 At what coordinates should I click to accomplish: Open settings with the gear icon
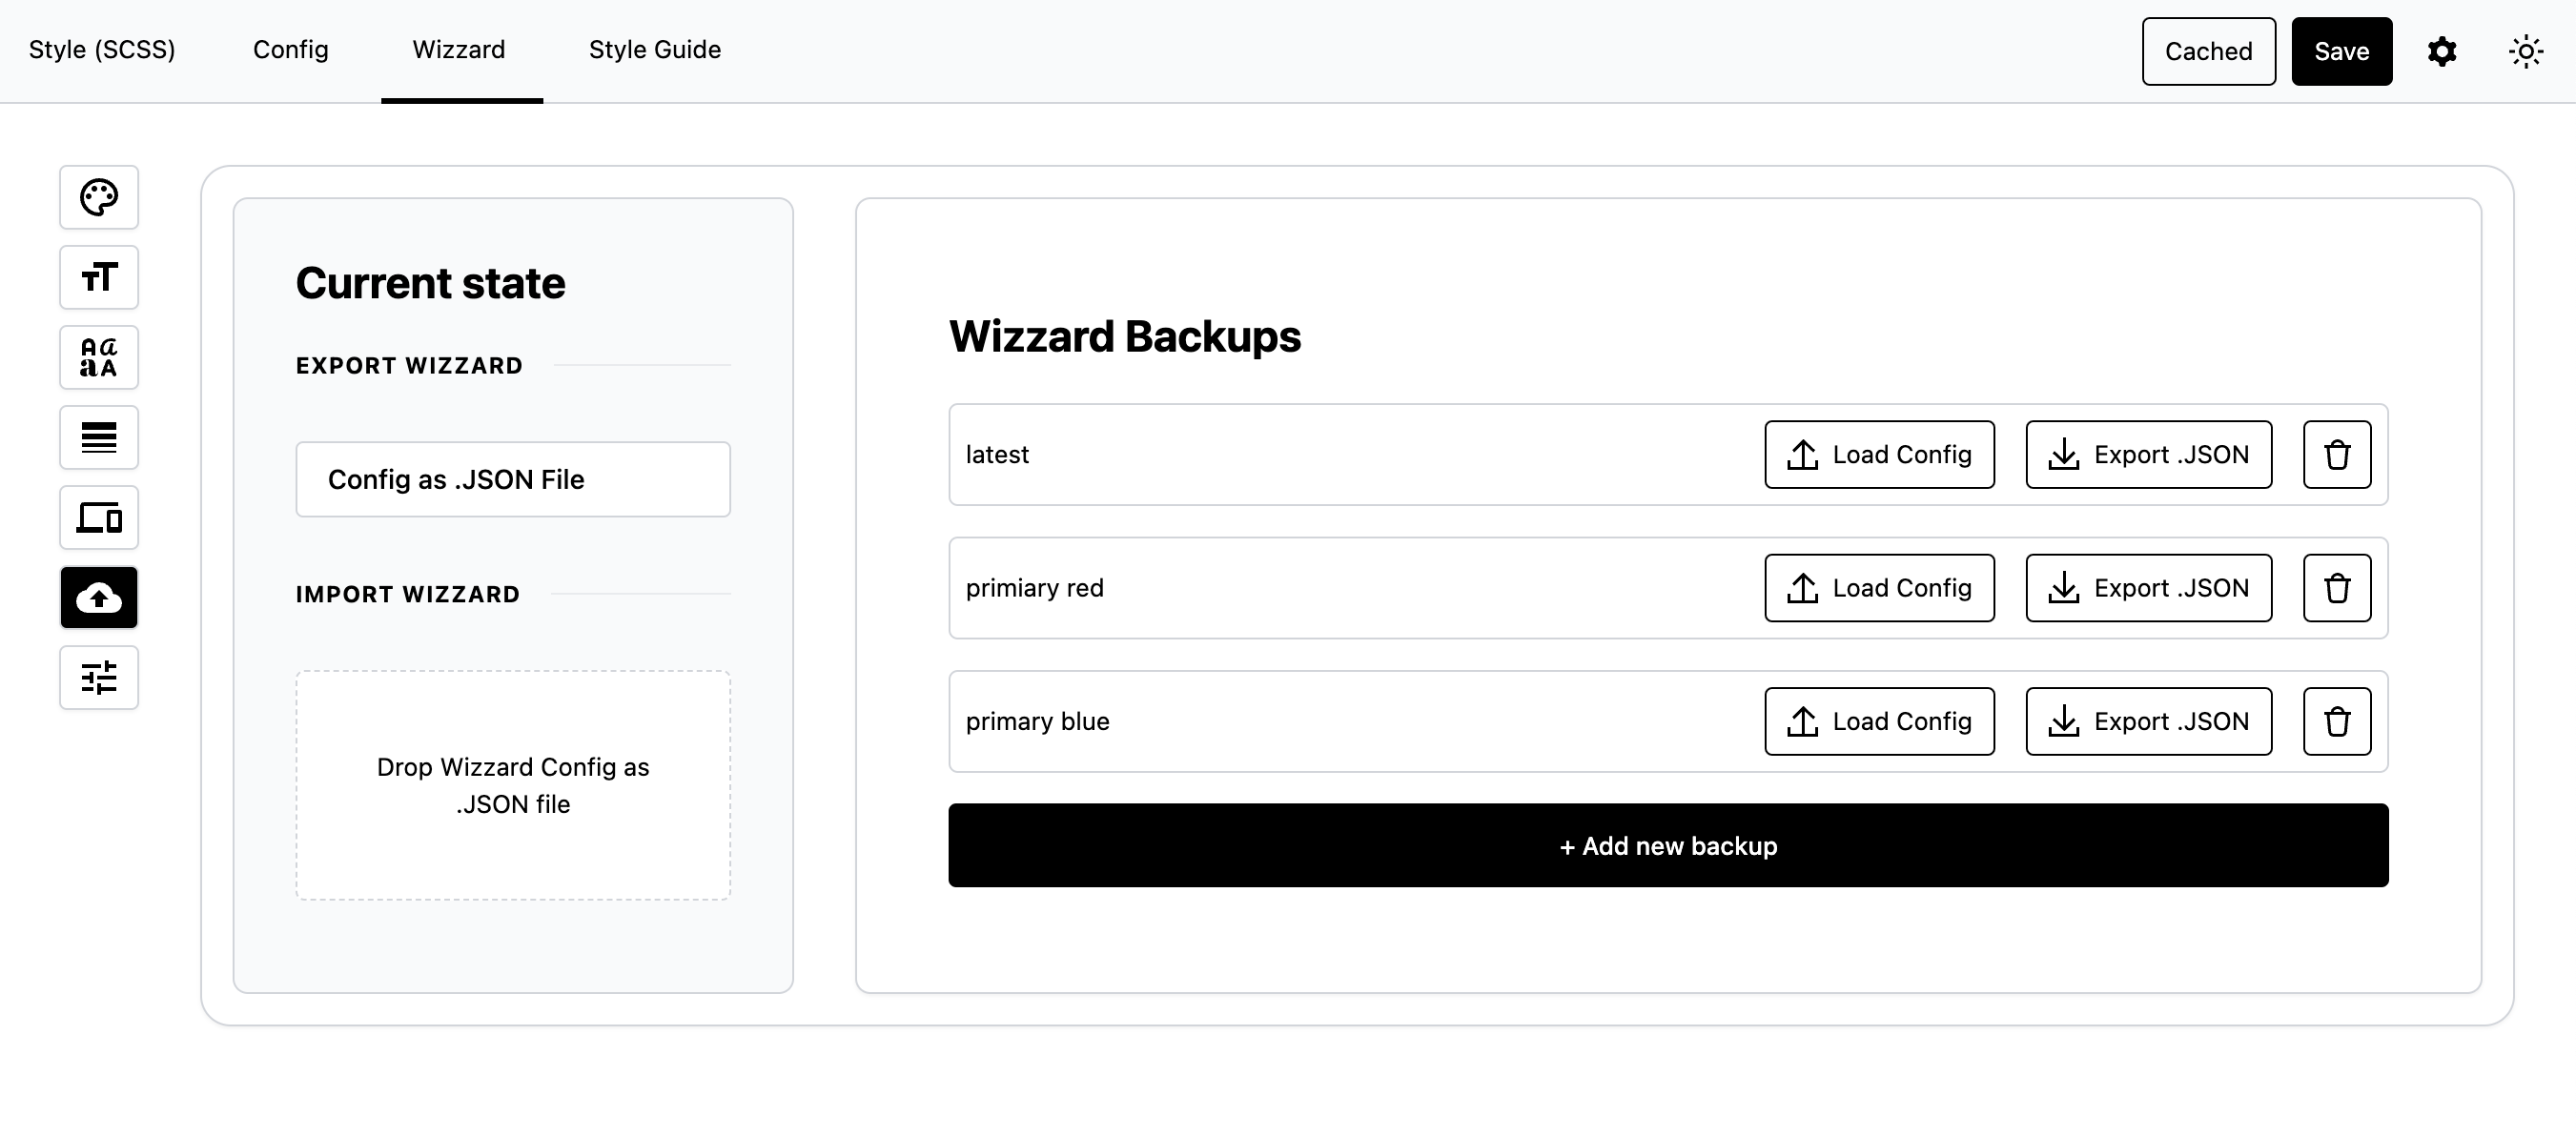pos(2442,51)
